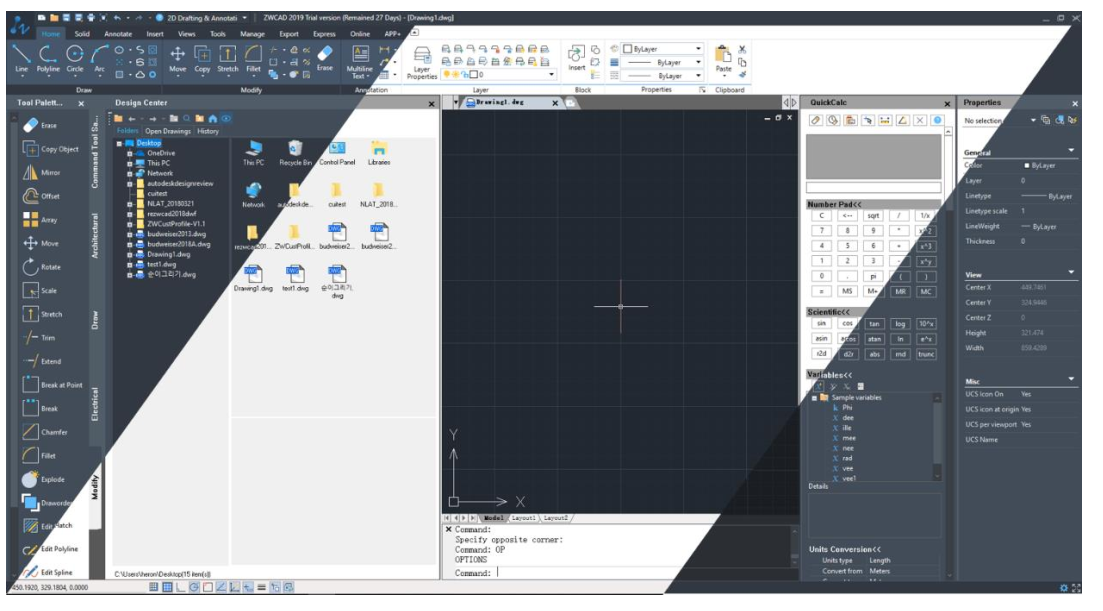Click the number 7 key in QuickCalc
This screenshot has height=611, width=1103.
(x=821, y=231)
